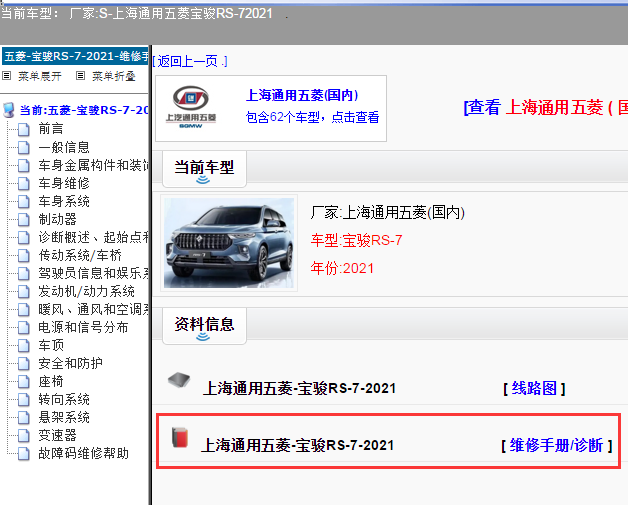Open the 一般信息 tree entry

(x=64, y=147)
